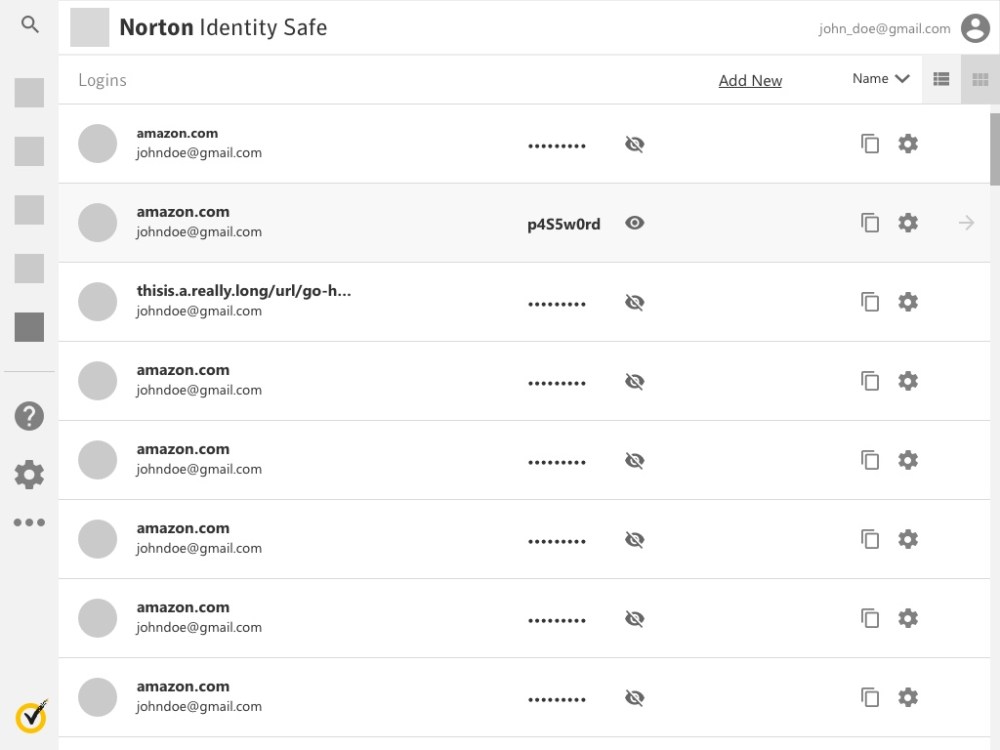Screen dimensions: 1000x750
Task: Switch to grid view layout
Action: (x=980, y=79)
